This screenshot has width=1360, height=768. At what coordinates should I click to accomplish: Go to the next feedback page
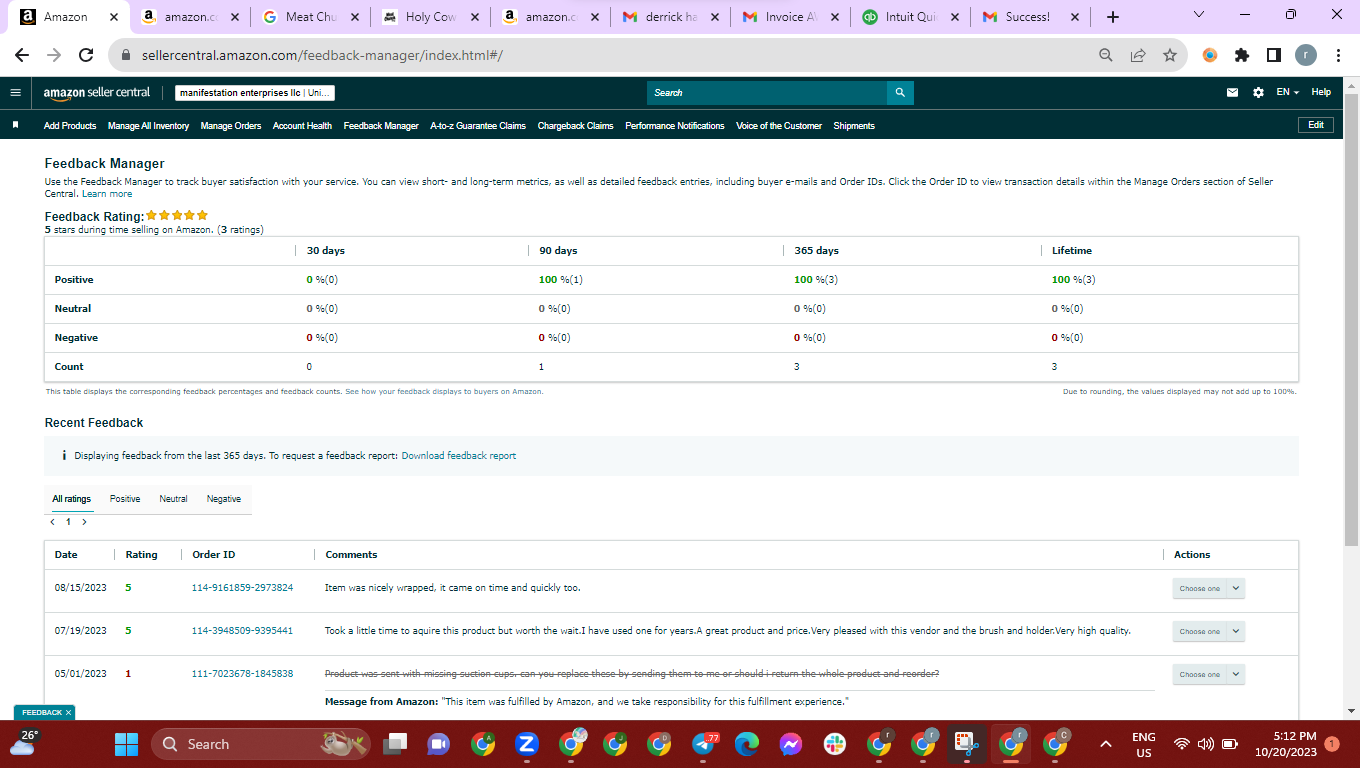[84, 522]
